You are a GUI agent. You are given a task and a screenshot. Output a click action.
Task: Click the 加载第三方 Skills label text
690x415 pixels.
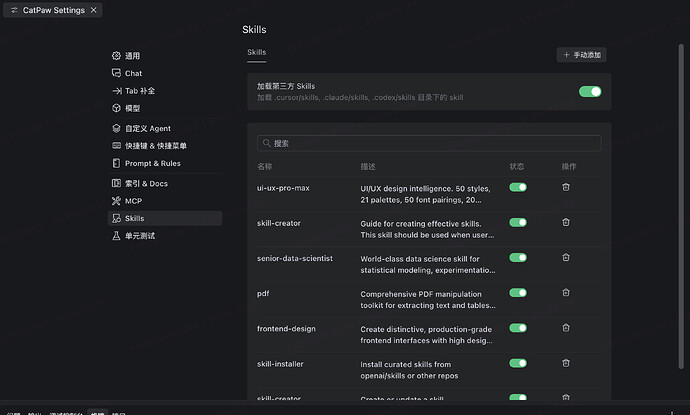286,86
